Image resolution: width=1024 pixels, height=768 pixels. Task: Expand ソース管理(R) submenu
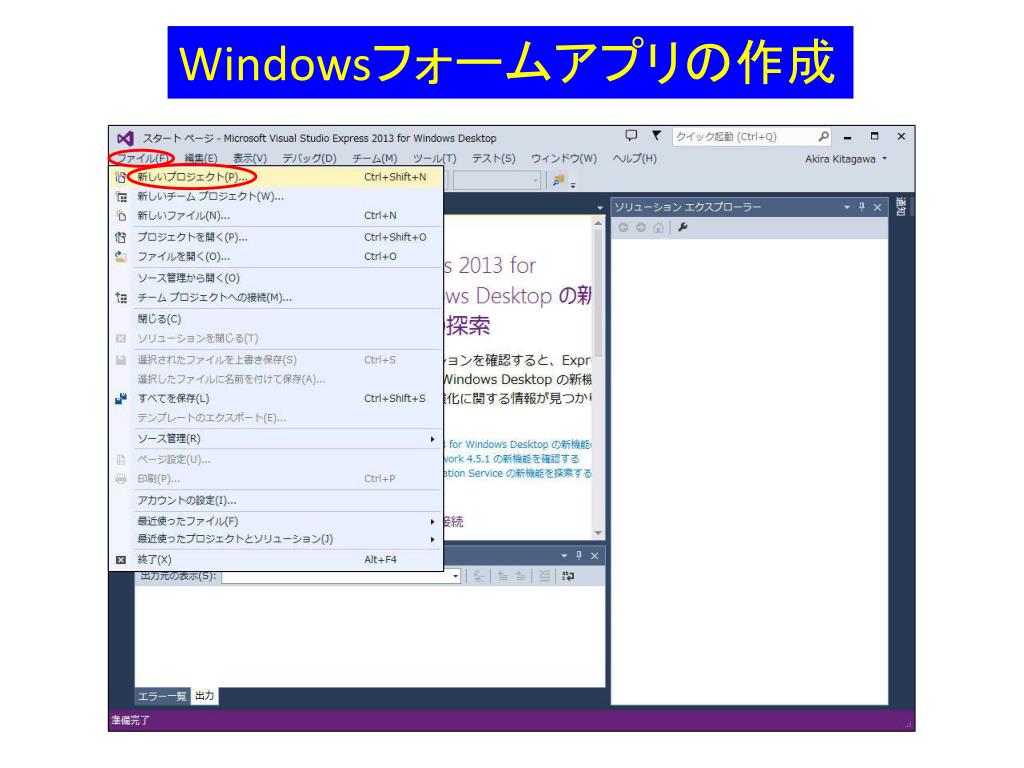278,439
